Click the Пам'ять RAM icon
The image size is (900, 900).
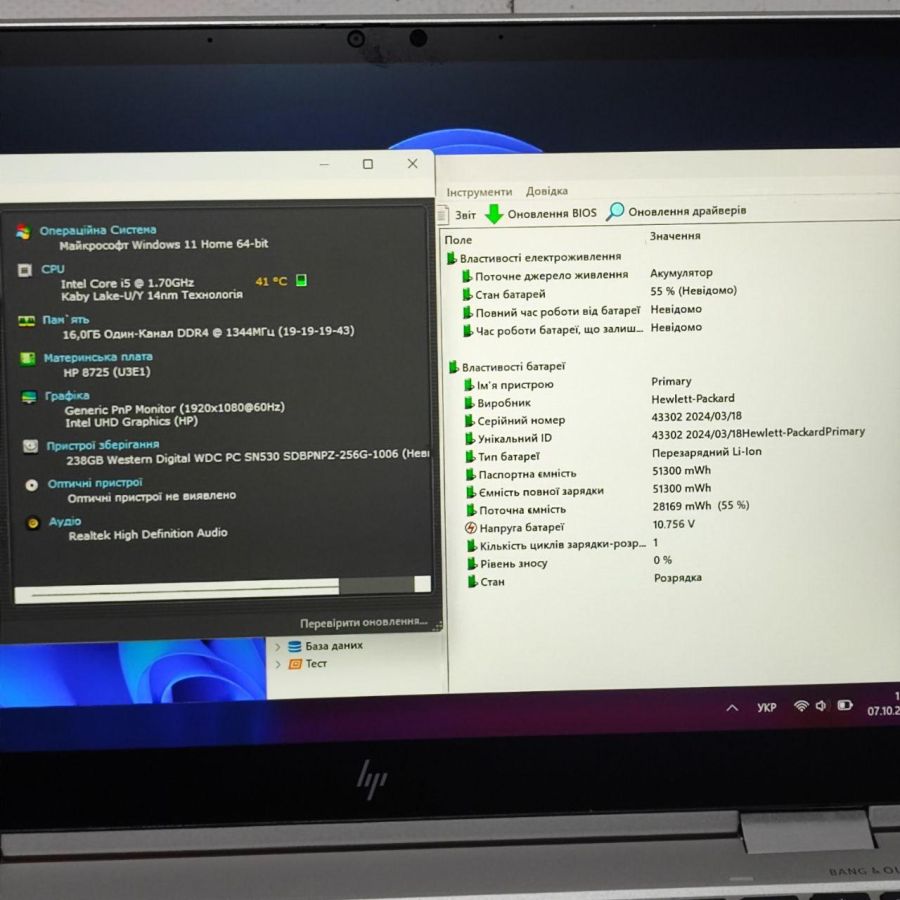point(26,321)
